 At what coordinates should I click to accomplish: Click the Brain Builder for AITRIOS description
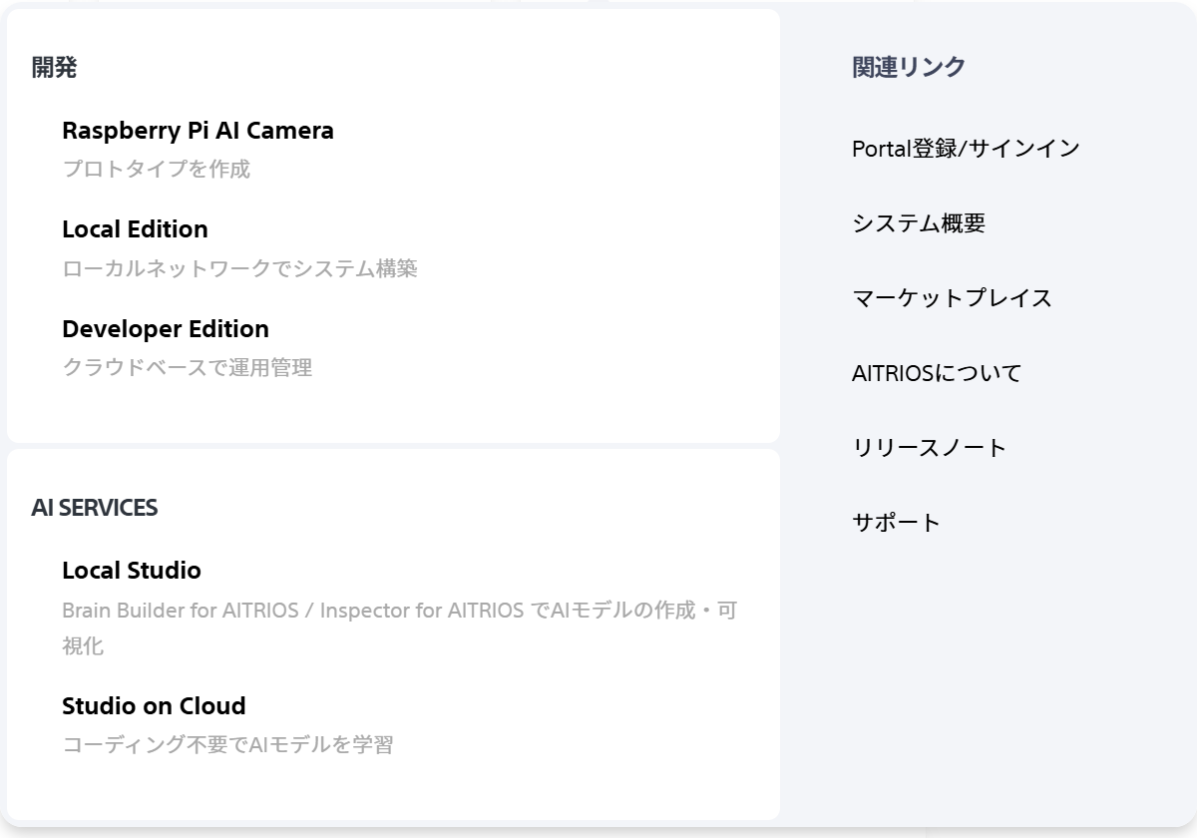(x=400, y=610)
